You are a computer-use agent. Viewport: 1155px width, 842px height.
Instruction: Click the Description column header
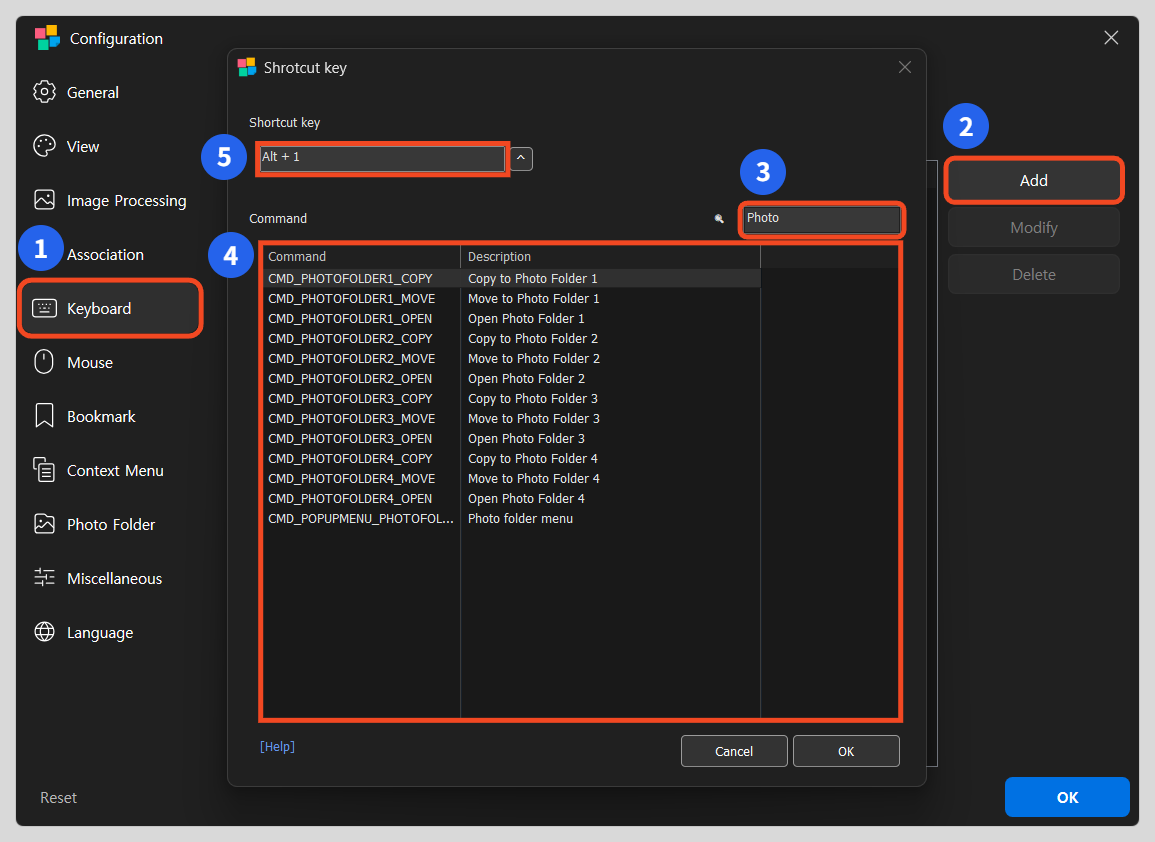(x=610, y=256)
